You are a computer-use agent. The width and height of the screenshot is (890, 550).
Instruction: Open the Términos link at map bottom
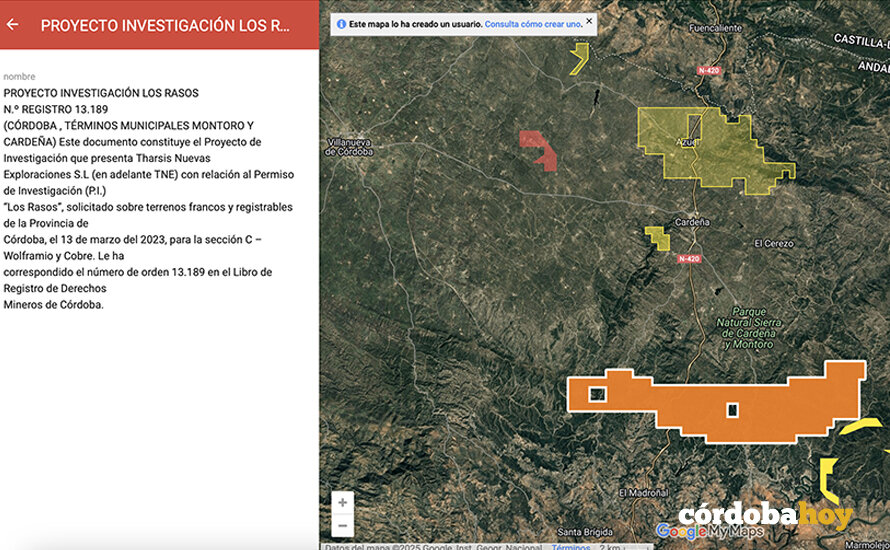pos(570,547)
